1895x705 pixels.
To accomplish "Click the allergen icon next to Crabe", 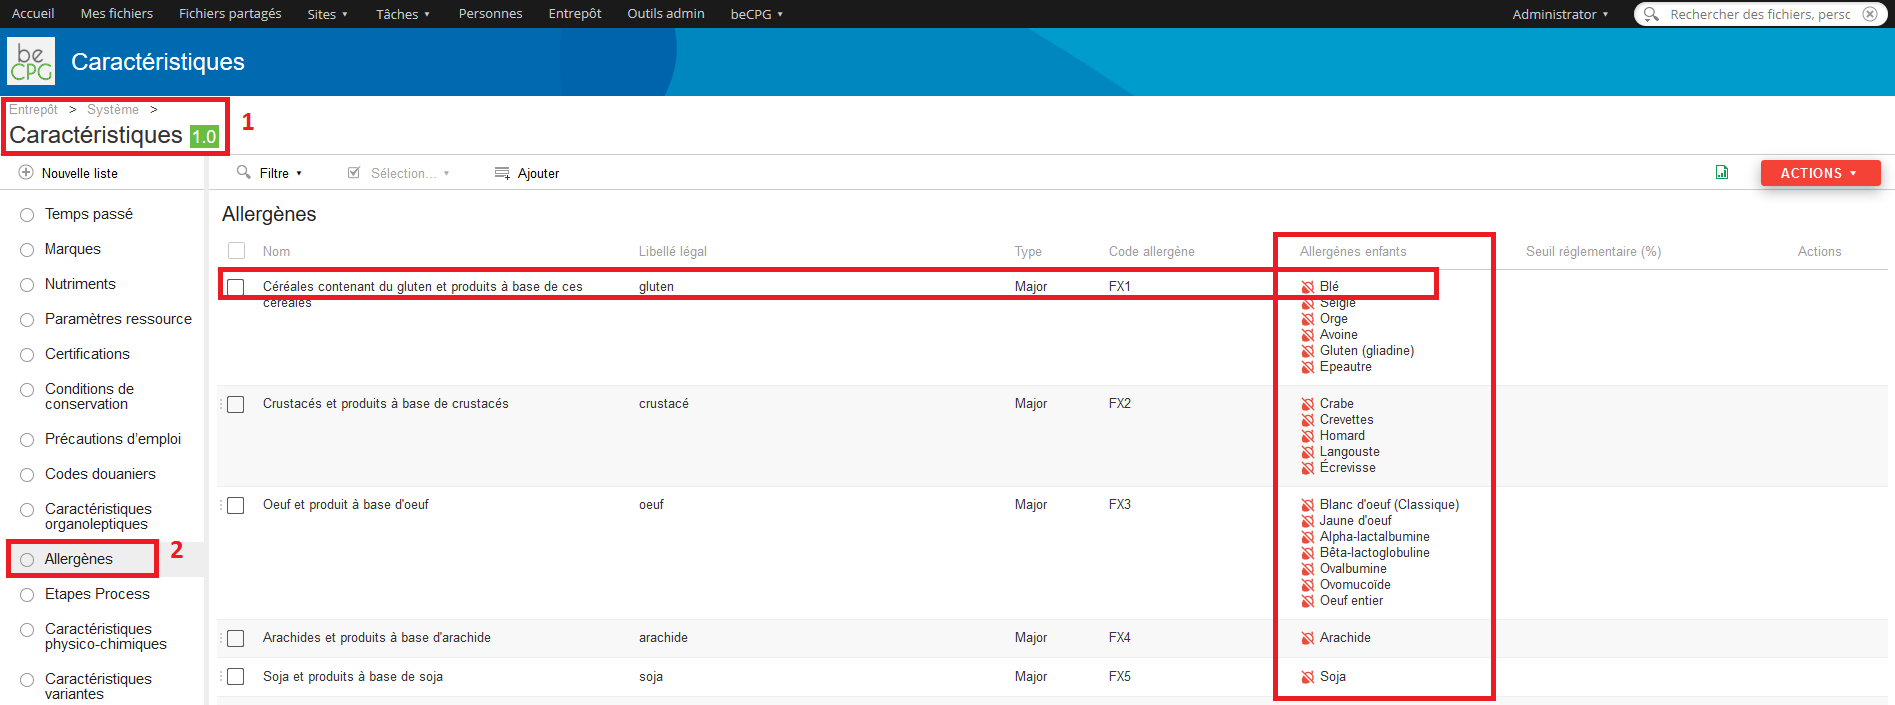I will 1307,404.
